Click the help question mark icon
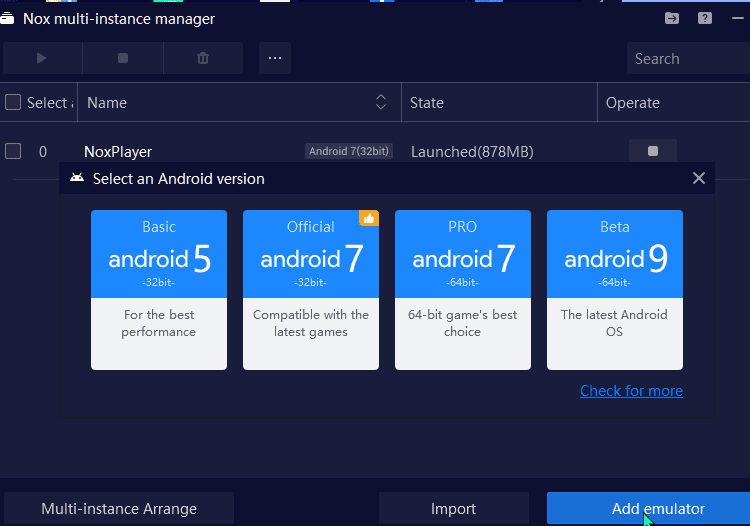The width and height of the screenshot is (750, 526). click(705, 18)
